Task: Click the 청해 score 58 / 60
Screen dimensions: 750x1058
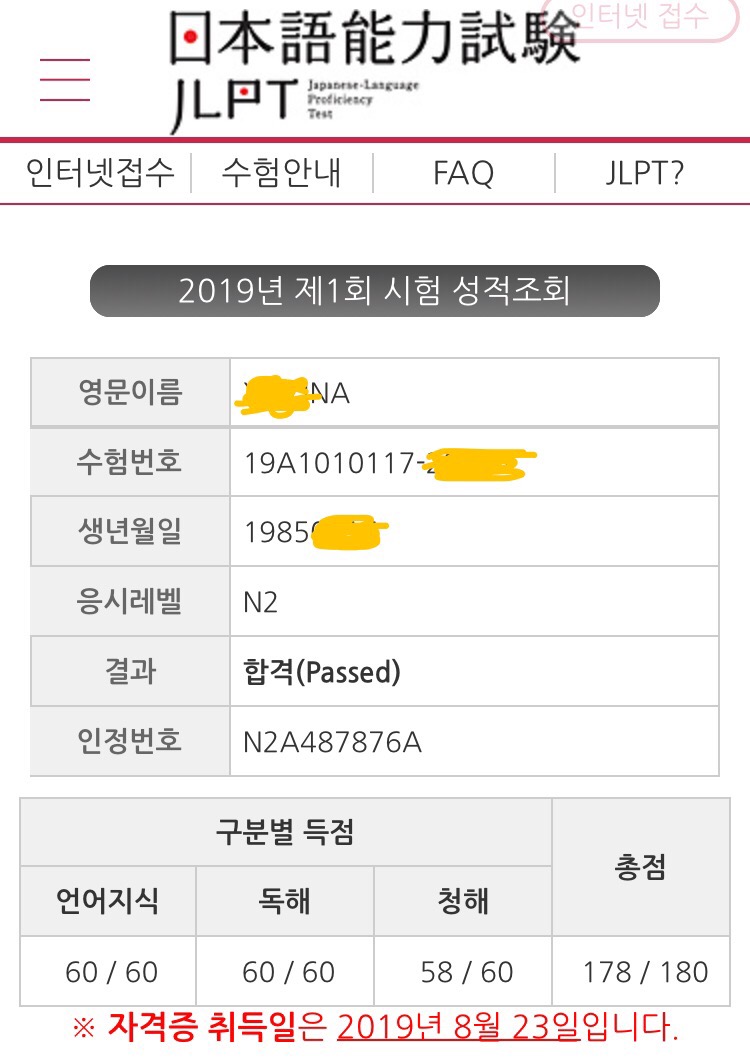Action: 466,971
